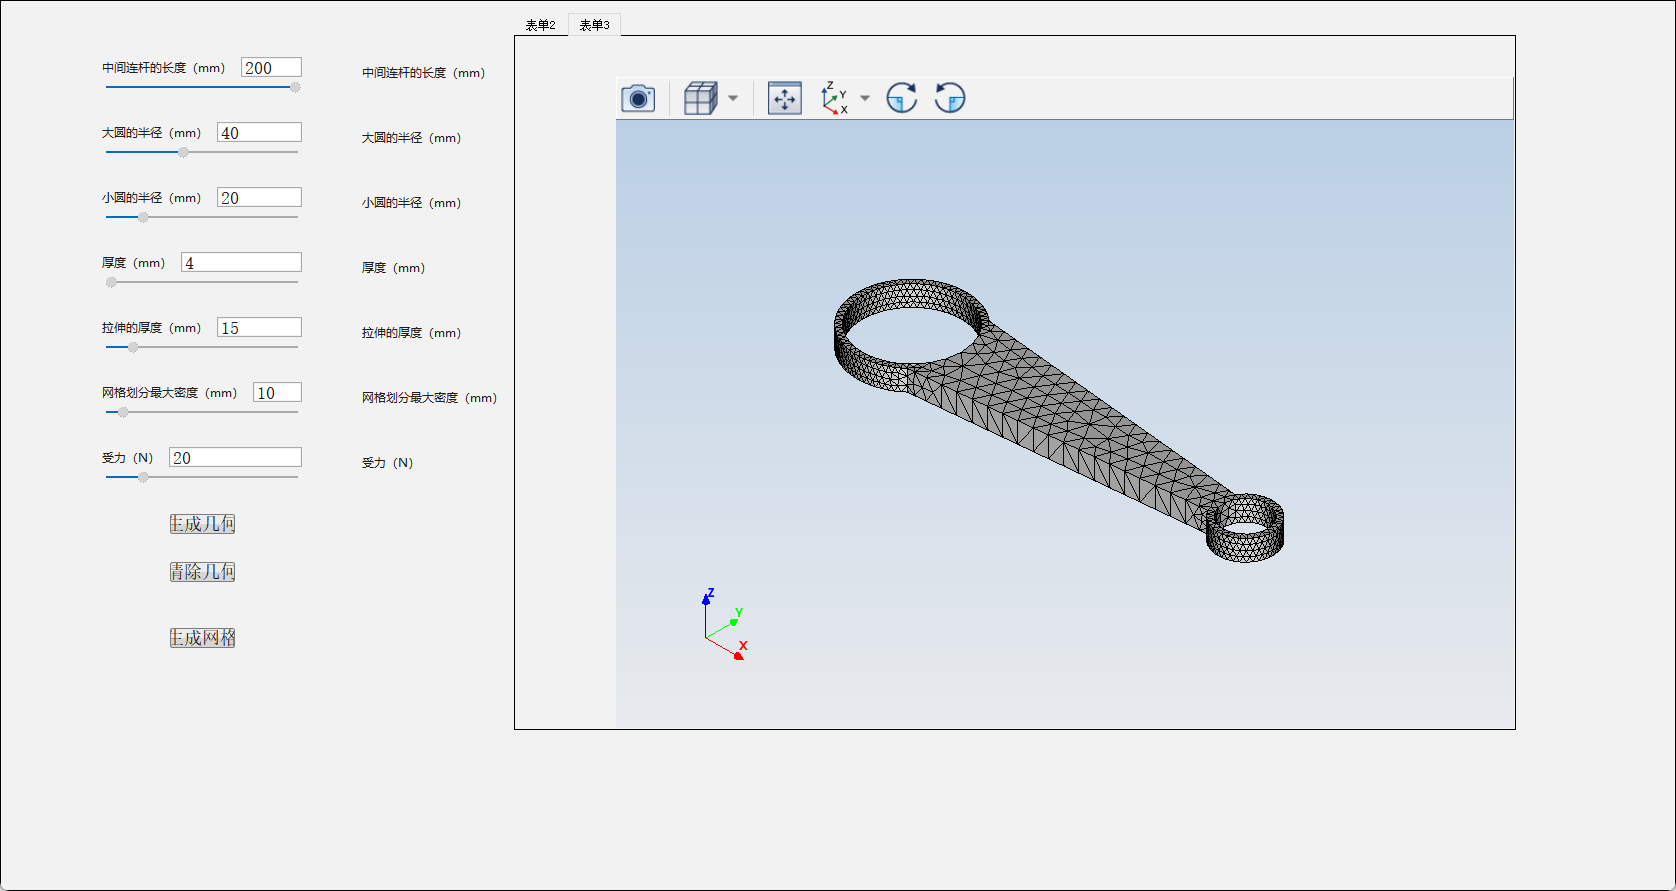Rotate view counterclockwise icon
This screenshot has width=1676, height=891.
point(950,98)
